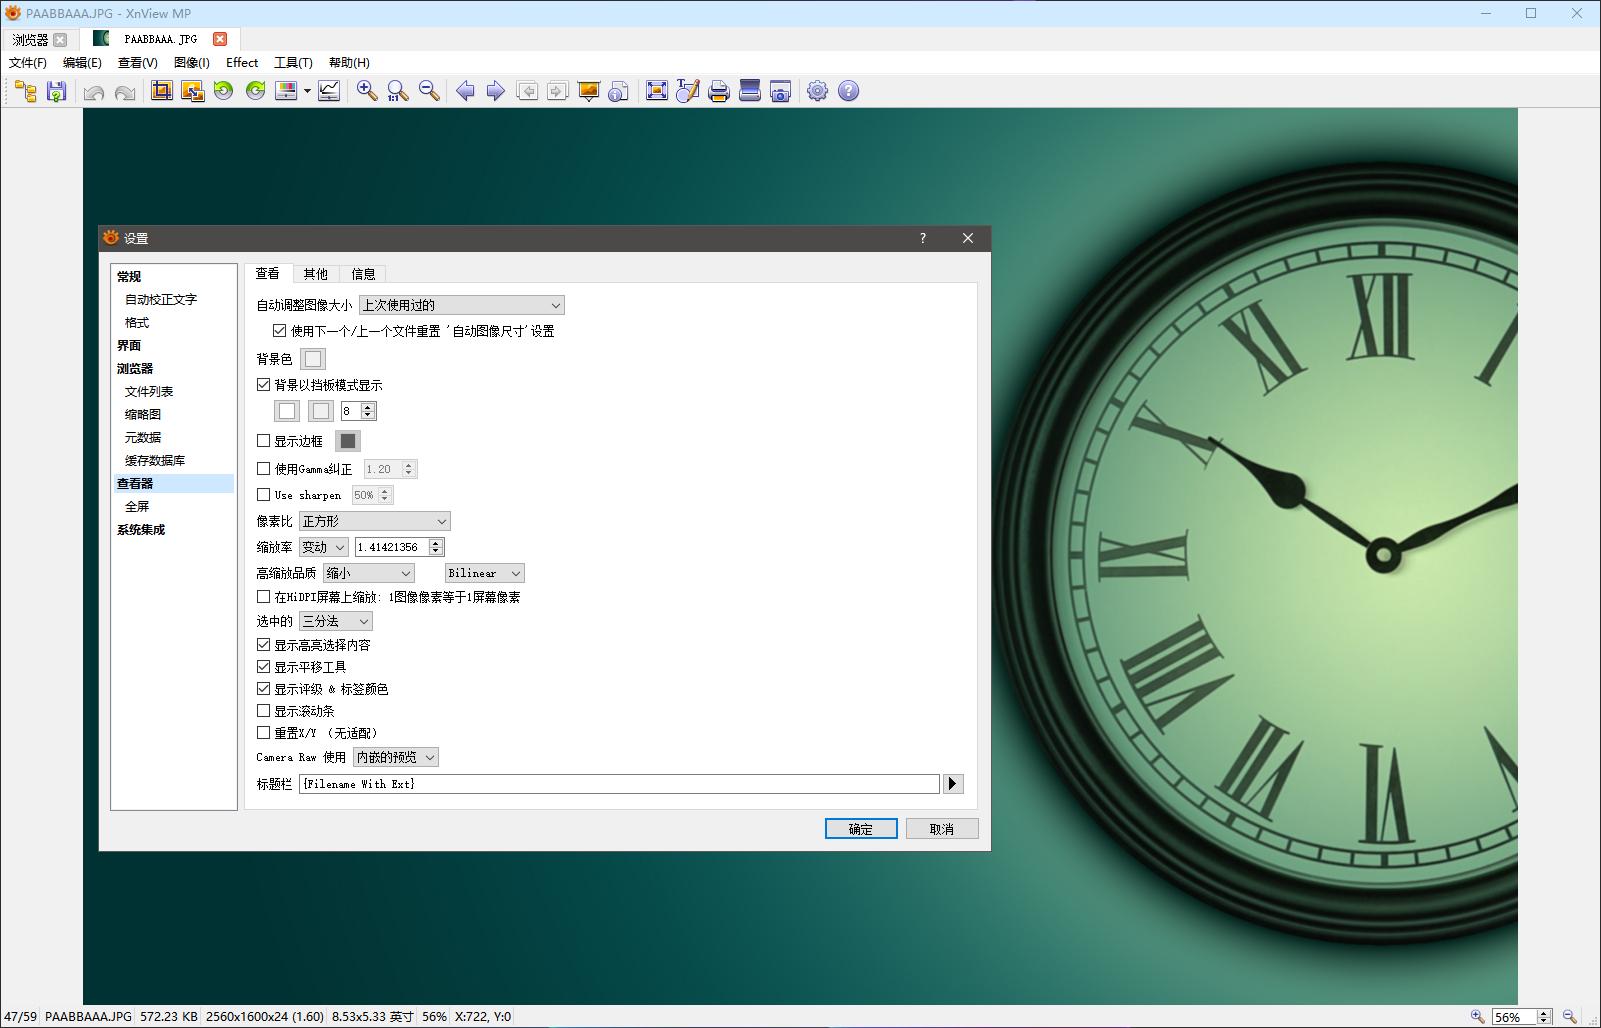The height and width of the screenshot is (1028, 1601).
Task: Open the 图像(I) menu
Action: coord(191,62)
